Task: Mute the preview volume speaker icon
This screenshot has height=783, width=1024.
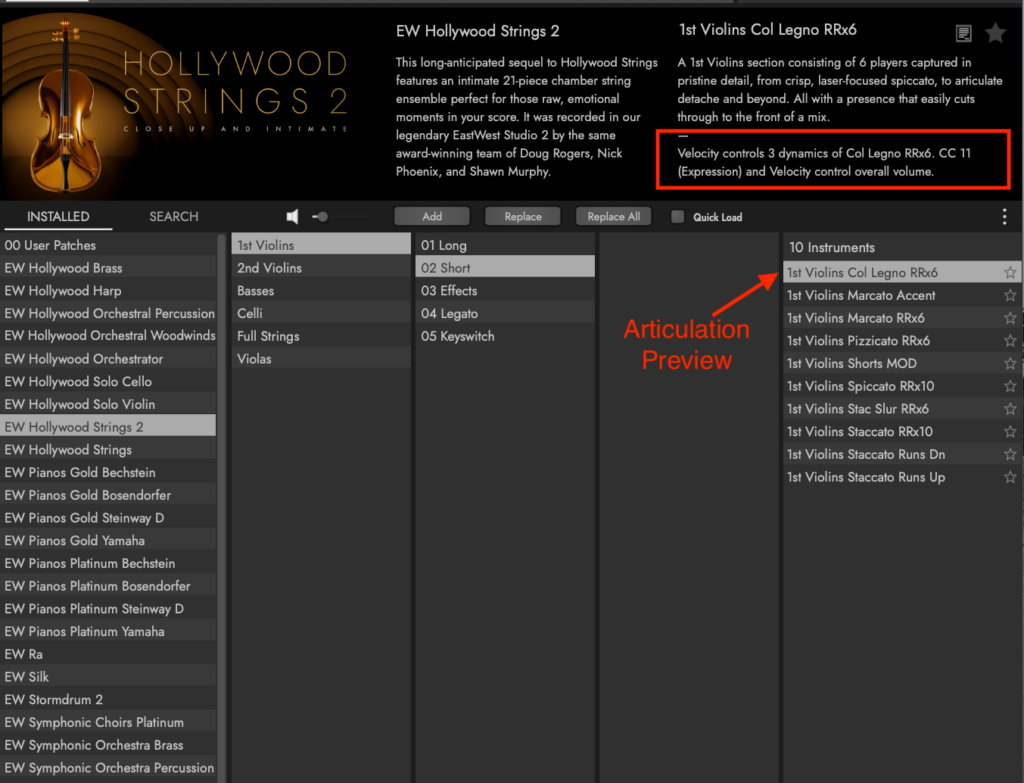Action: [x=292, y=215]
